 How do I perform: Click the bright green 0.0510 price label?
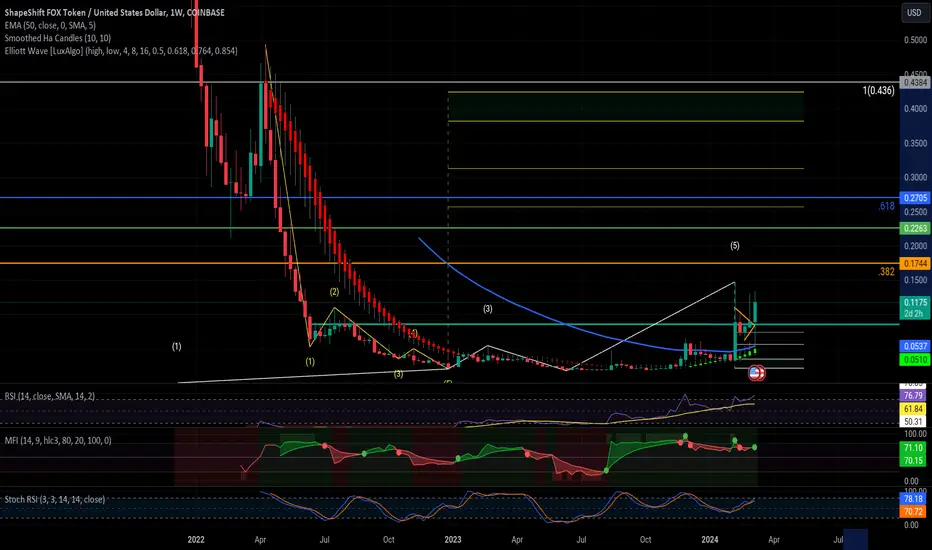coord(914,359)
